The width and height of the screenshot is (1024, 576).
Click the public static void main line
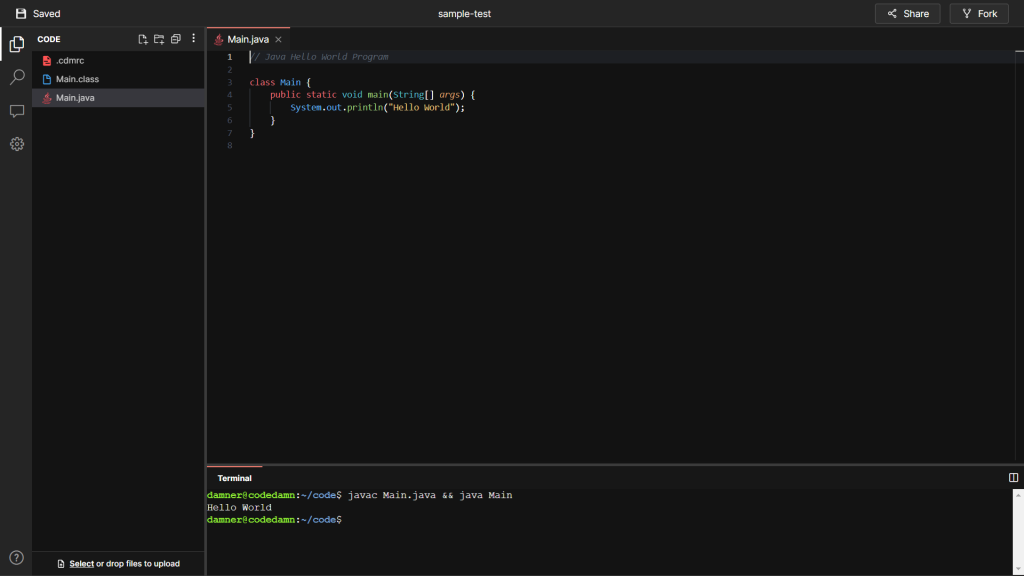pyautogui.click(x=372, y=95)
